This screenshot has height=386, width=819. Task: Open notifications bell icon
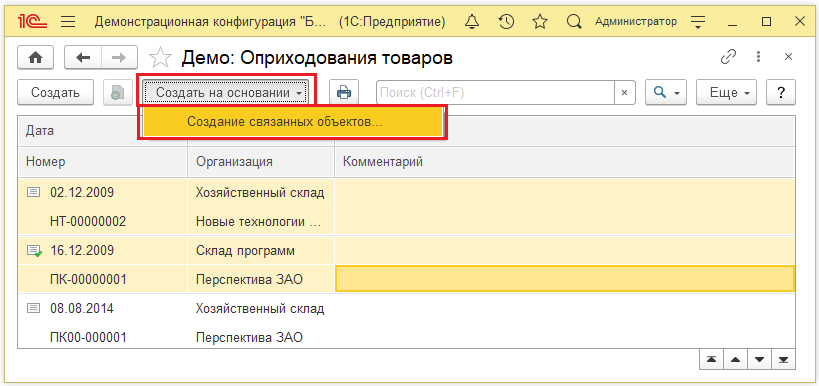coord(472,22)
